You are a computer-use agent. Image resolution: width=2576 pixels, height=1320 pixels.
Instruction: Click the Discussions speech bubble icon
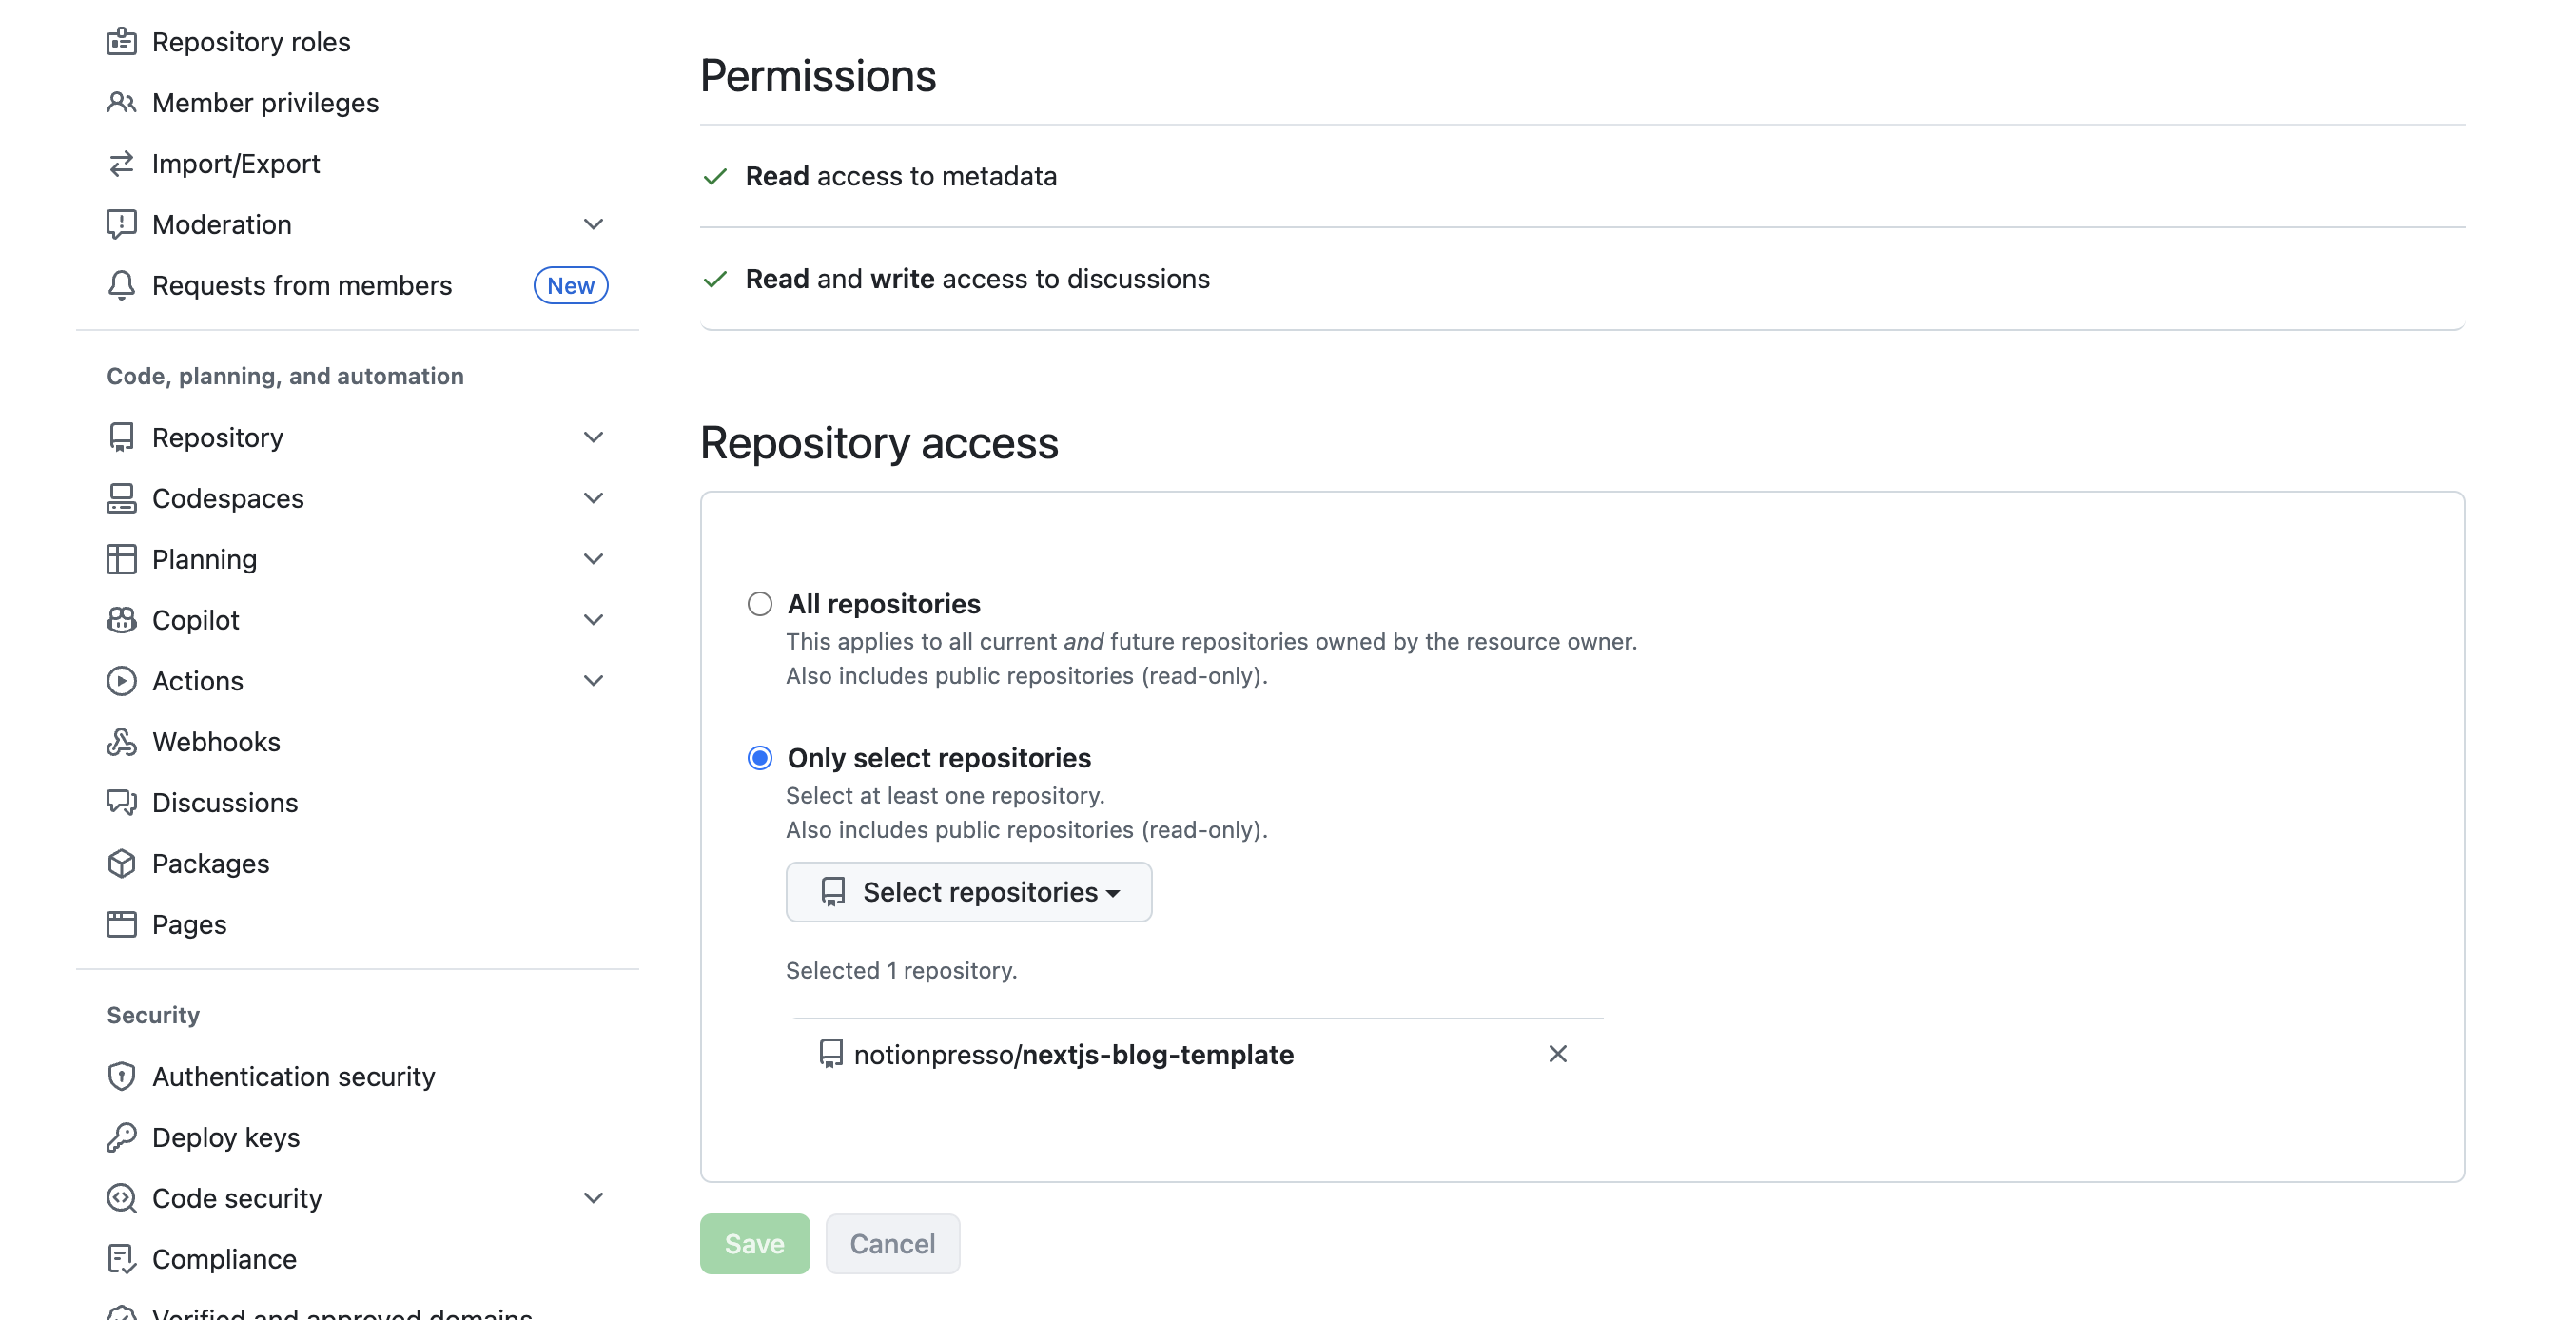[x=121, y=802]
